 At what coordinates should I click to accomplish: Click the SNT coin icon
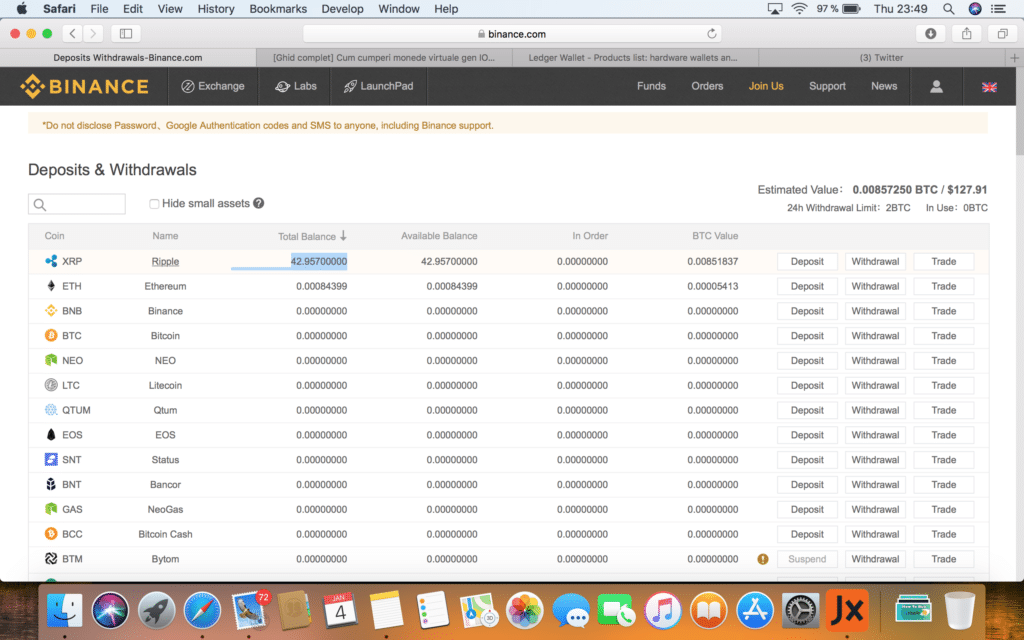(x=51, y=460)
